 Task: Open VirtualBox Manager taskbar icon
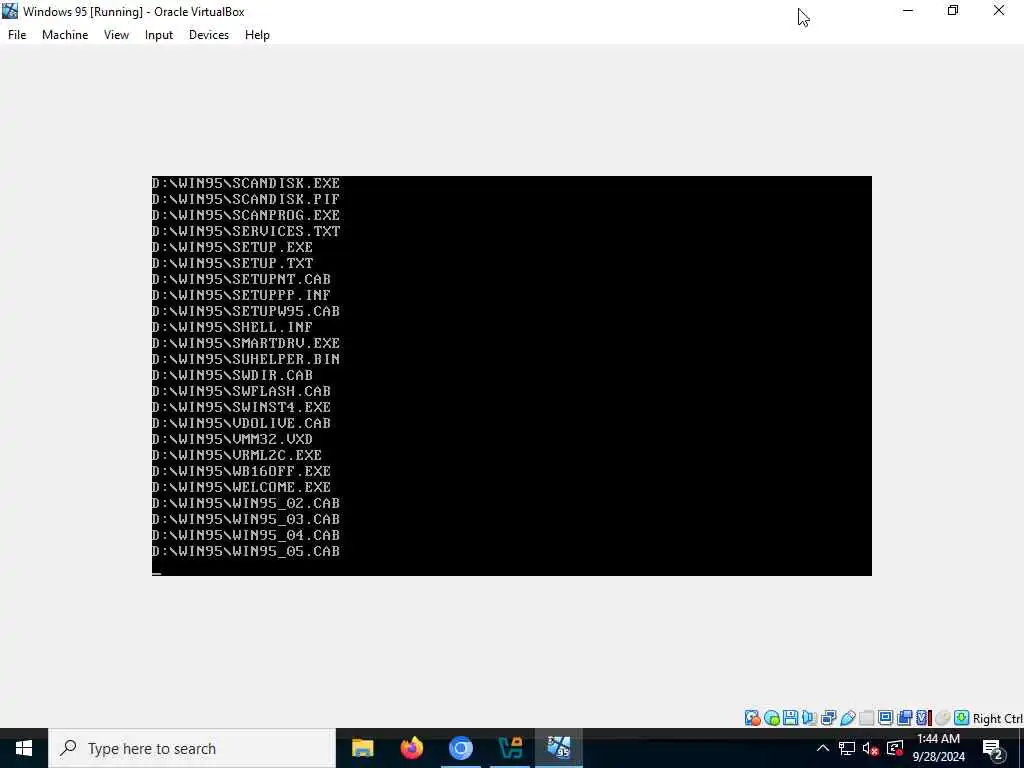click(510, 748)
